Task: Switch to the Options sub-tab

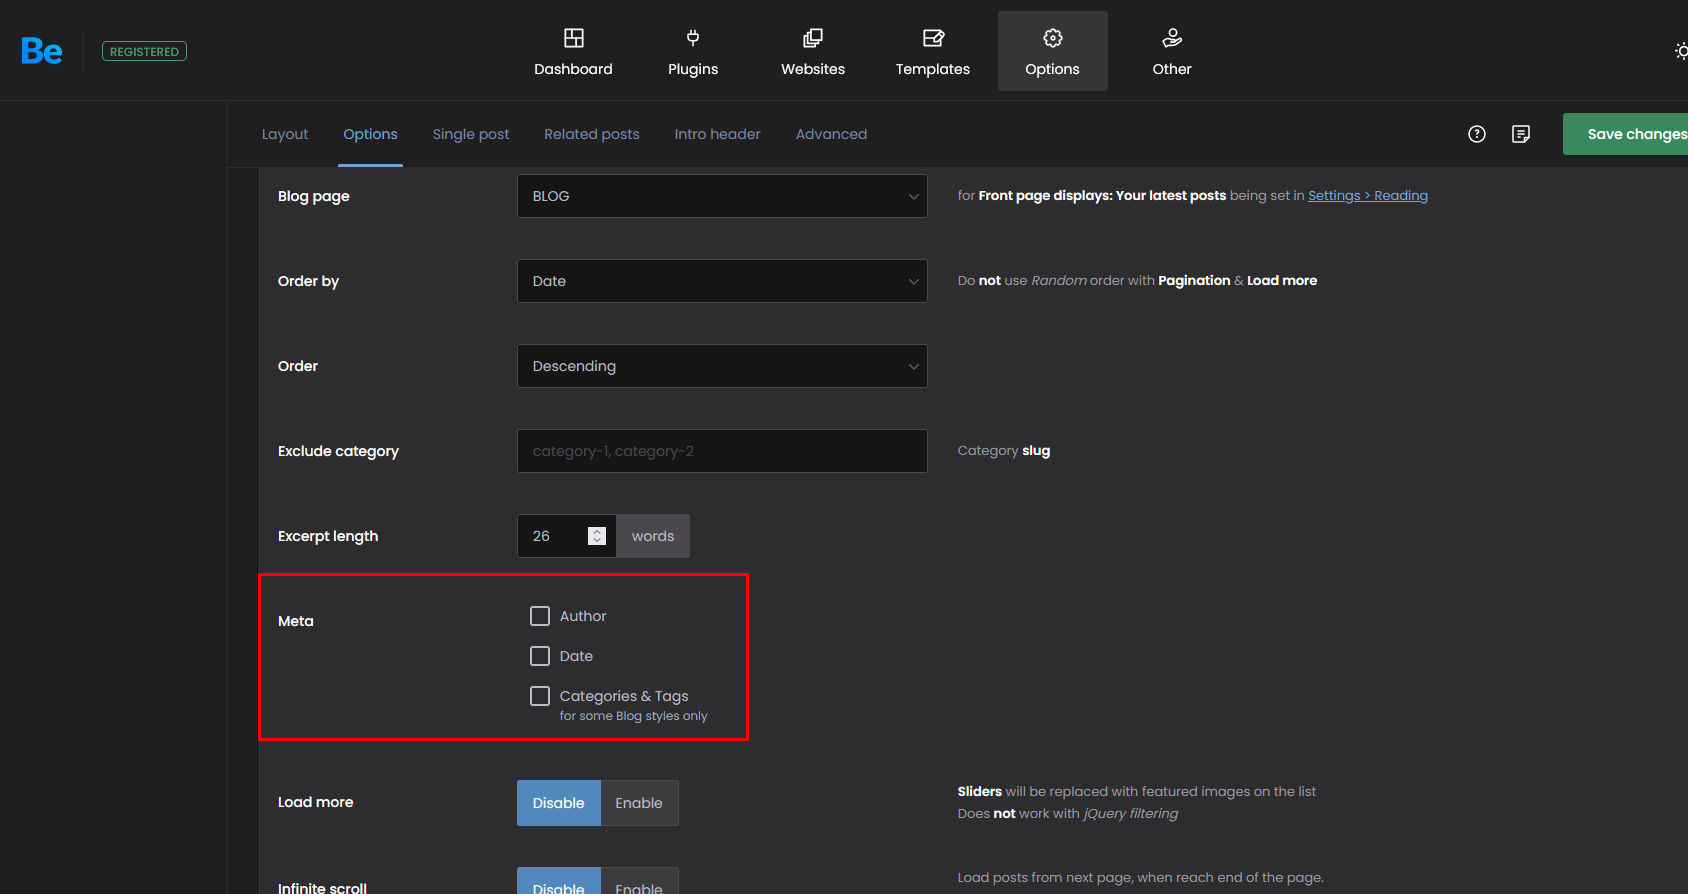Action: point(370,134)
